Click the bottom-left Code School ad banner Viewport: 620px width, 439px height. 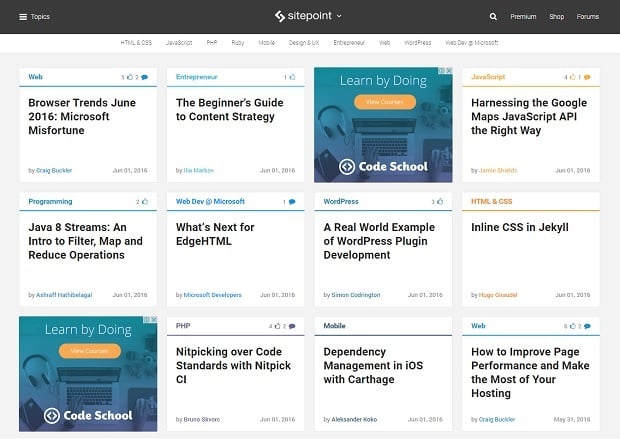click(x=88, y=373)
